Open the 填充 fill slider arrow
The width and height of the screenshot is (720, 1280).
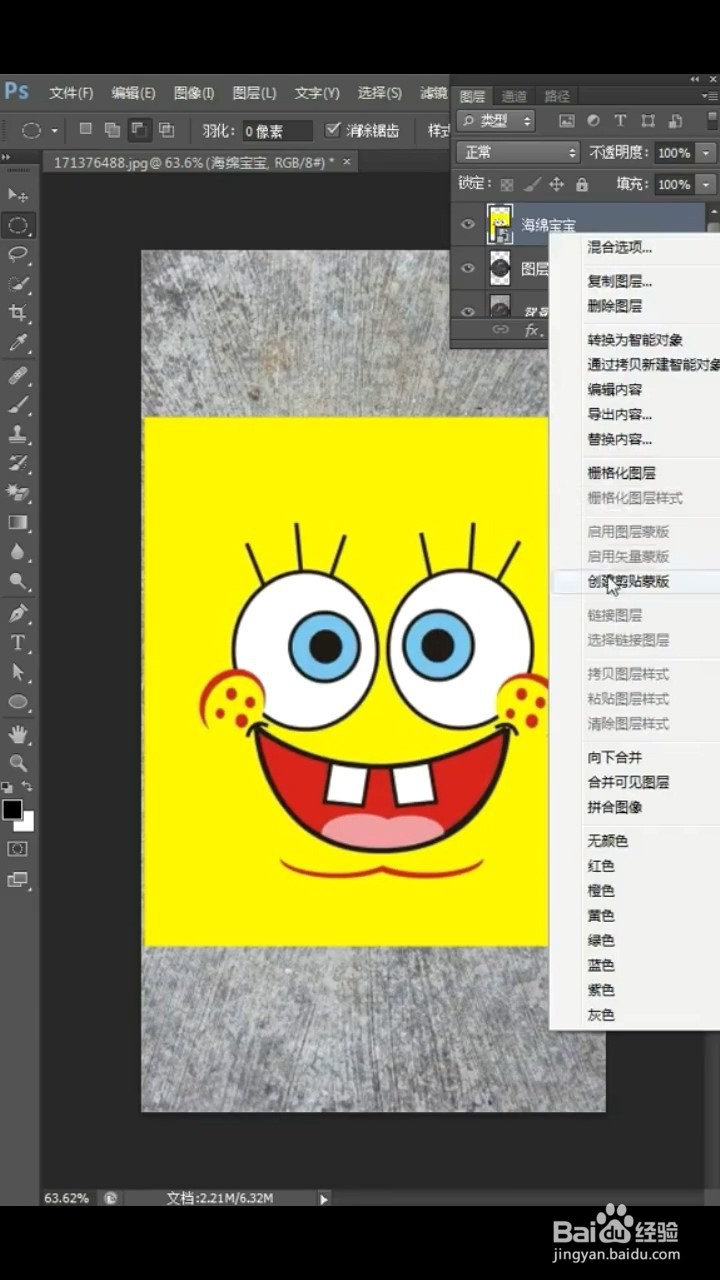tap(707, 184)
